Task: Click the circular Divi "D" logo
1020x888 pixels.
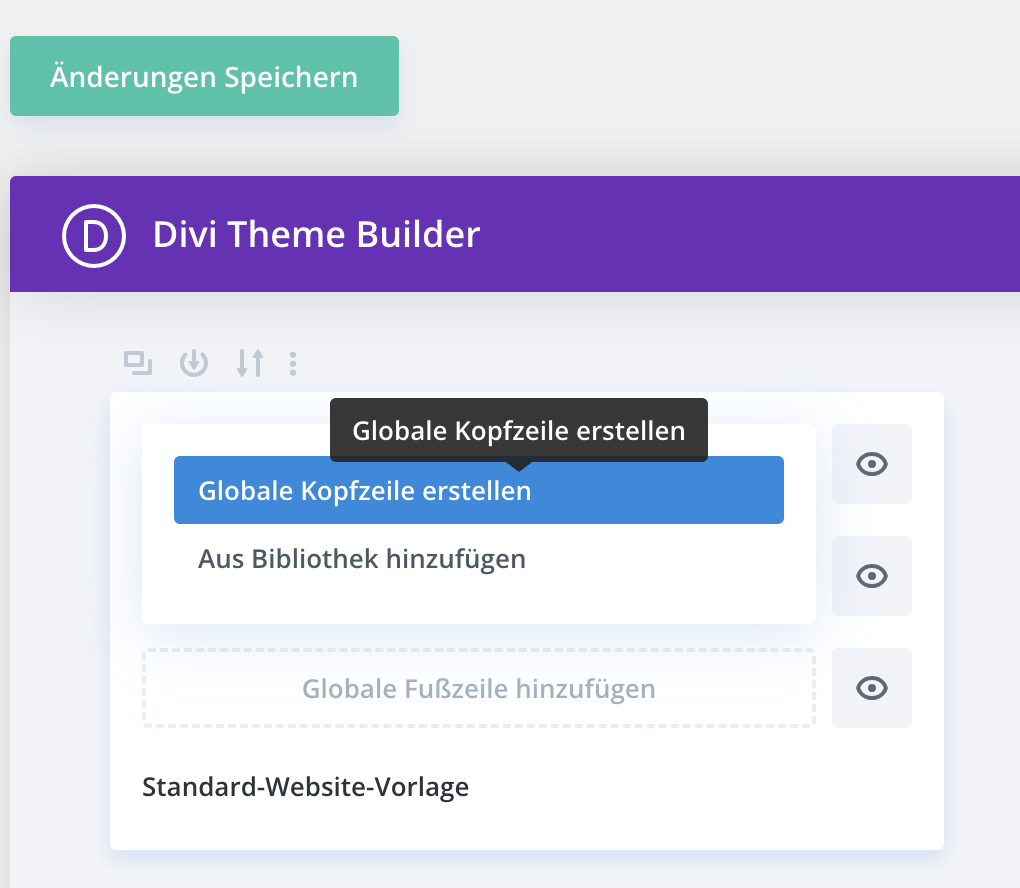Action: coord(94,235)
